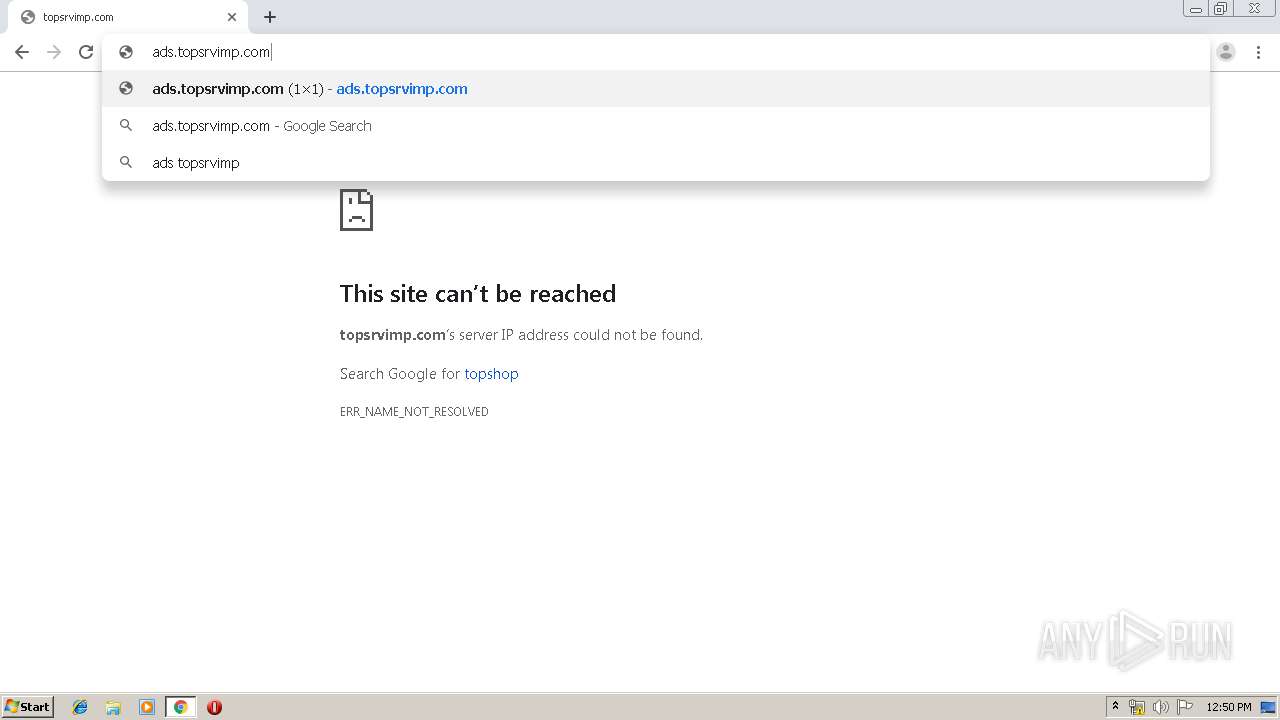Click the 12:50 PM clock

point(1229,707)
